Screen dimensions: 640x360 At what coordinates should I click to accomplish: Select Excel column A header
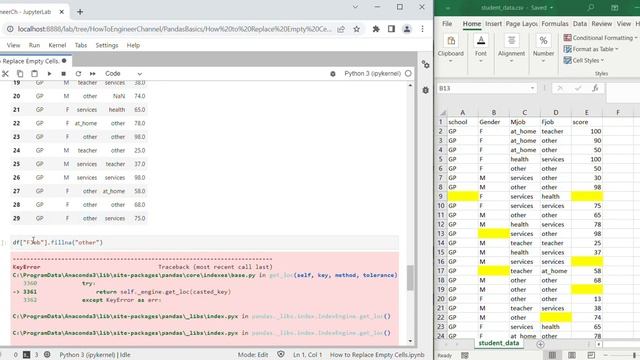462,112
